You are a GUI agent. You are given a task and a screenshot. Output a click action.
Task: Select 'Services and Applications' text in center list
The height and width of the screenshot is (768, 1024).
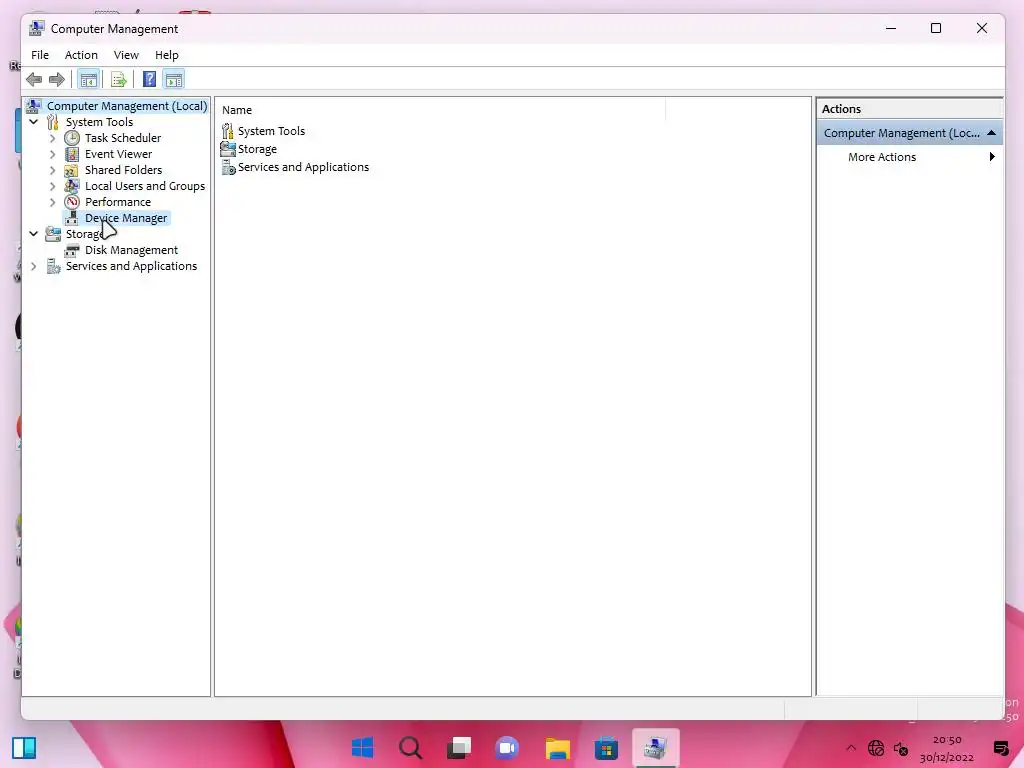tap(303, 167)
